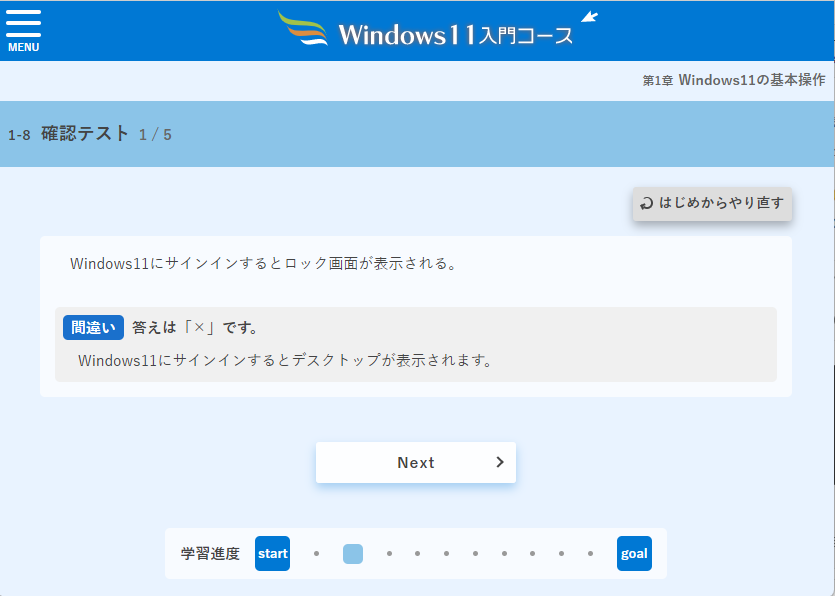Click the 1 / 5 question counter
This screenshot has width=835, height=596.
(155, 135)
